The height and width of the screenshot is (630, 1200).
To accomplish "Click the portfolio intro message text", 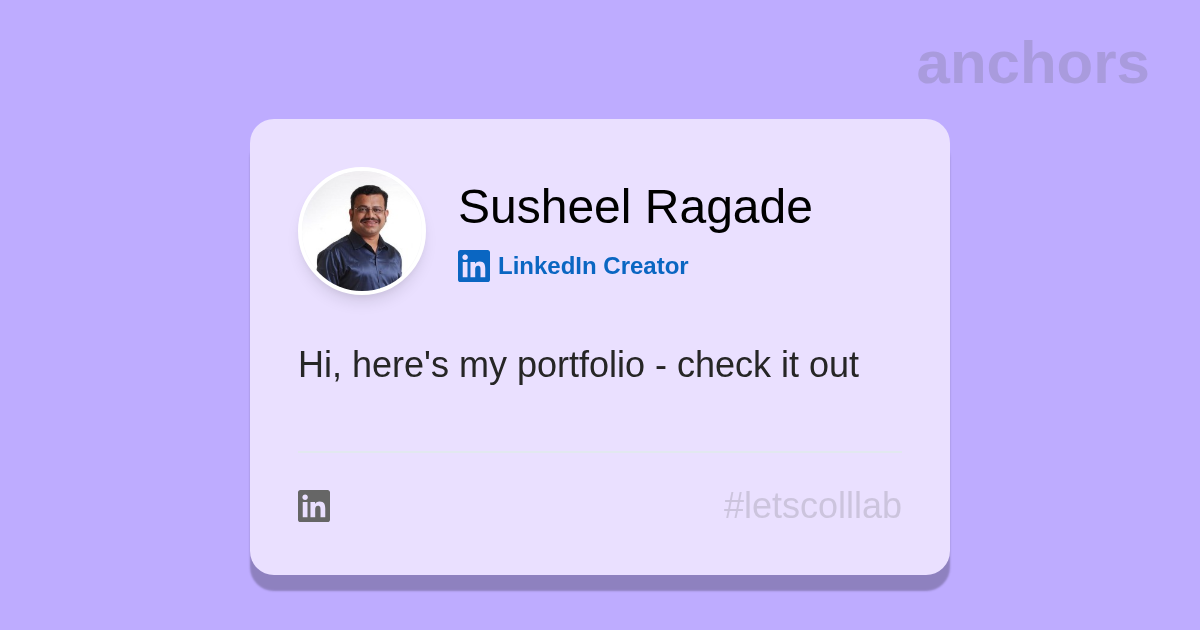I will 578,365.
